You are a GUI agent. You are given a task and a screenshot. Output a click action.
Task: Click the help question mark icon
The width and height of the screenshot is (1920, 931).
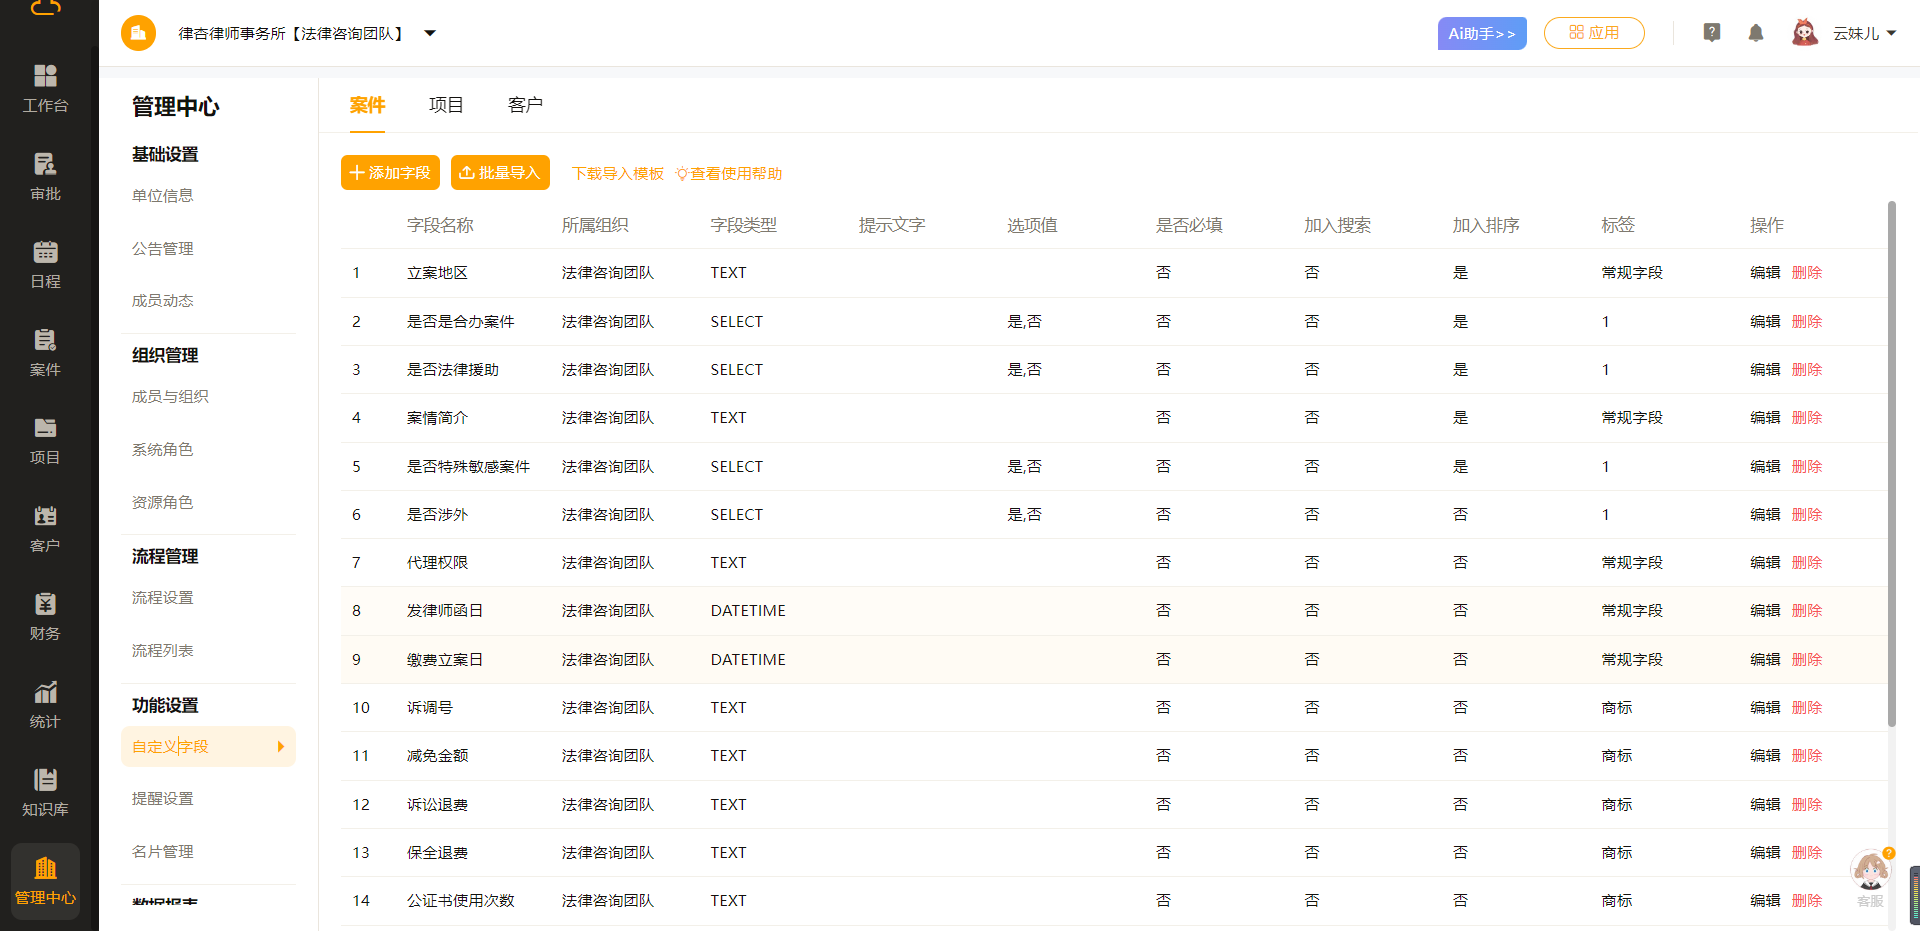[x=1711, y=33]
